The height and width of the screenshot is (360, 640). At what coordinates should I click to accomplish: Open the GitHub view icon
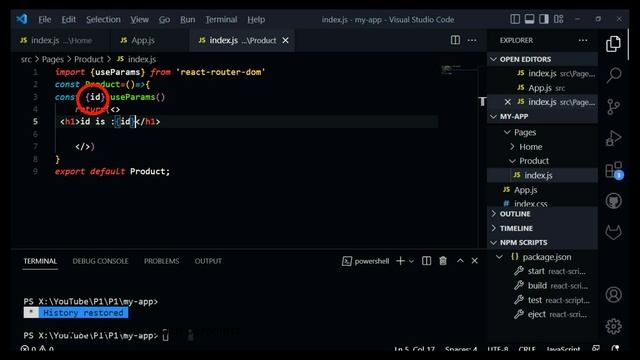[613, 201]
